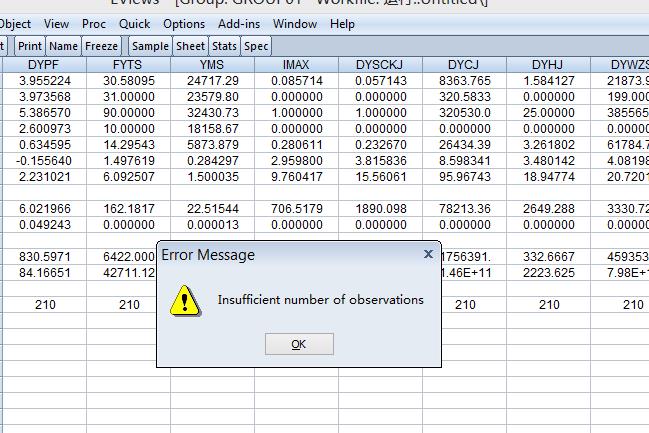Click cell value 0.280611
This screenshot has height=433, width=649.
point(297,145)
